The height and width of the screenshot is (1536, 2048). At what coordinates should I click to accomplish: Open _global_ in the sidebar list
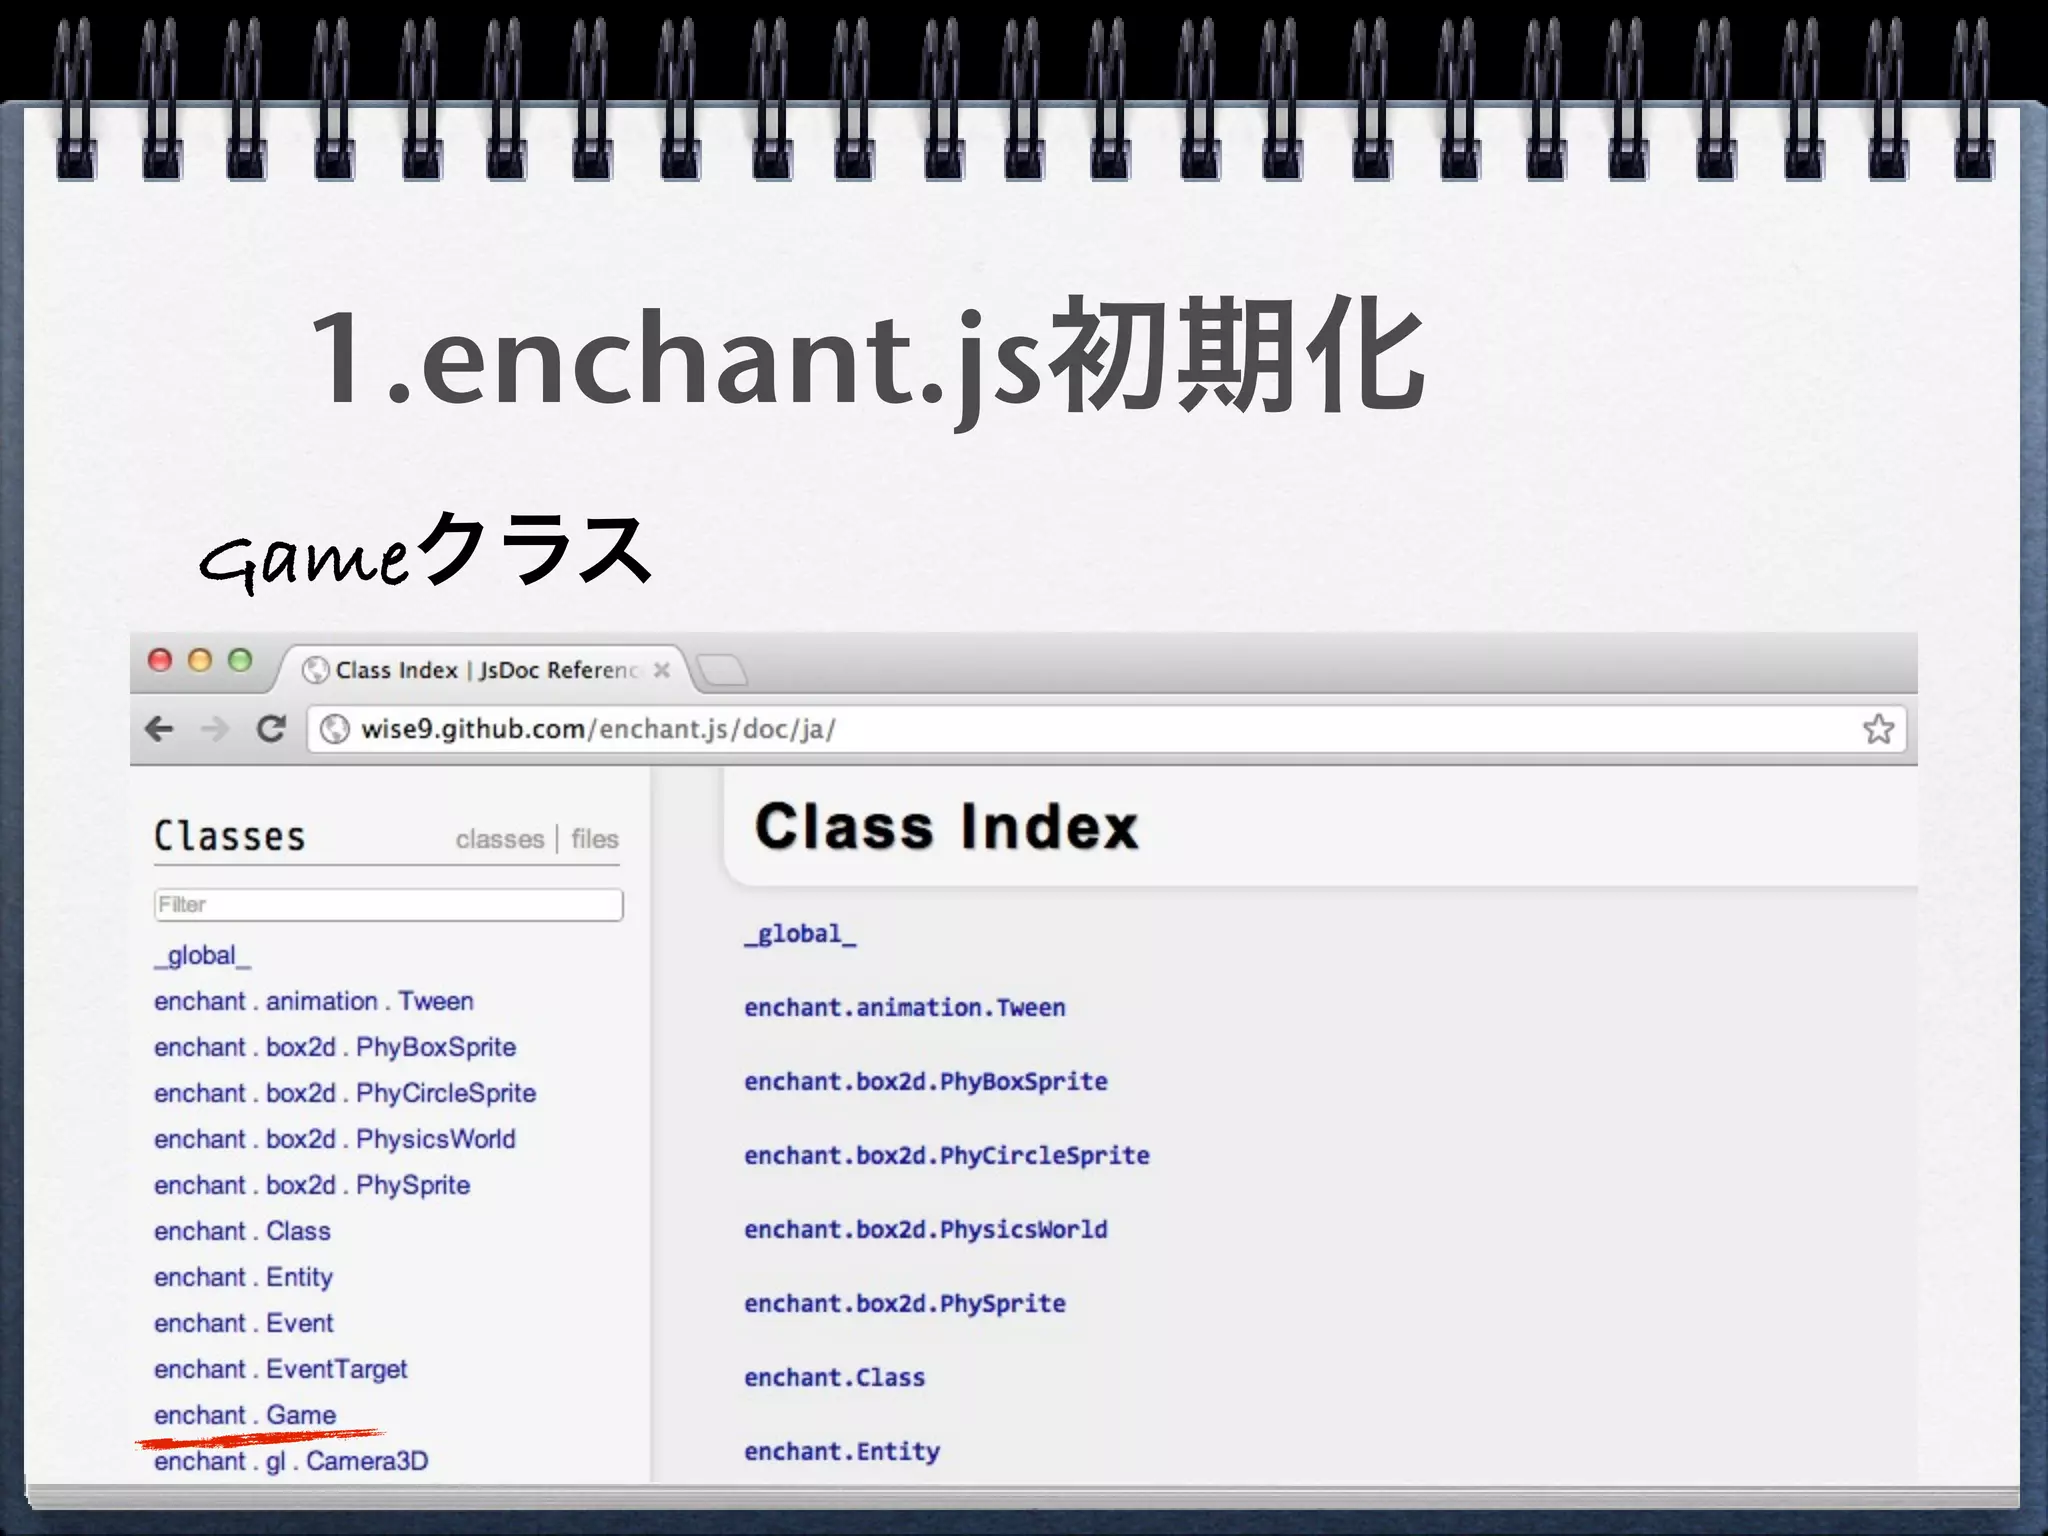202,956
